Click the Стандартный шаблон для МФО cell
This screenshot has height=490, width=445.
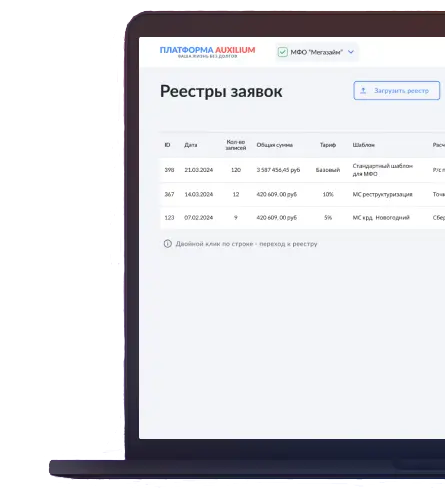pyautogui.click(x=383, y=170)
